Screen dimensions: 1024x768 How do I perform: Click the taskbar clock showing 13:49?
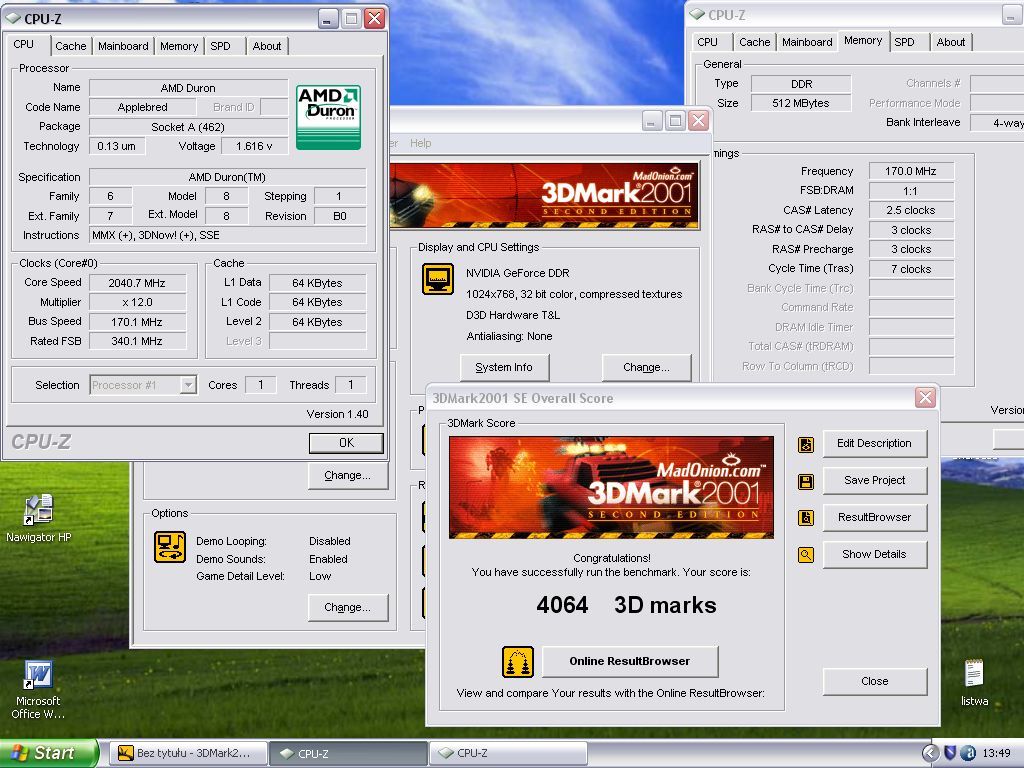point(996,754)
